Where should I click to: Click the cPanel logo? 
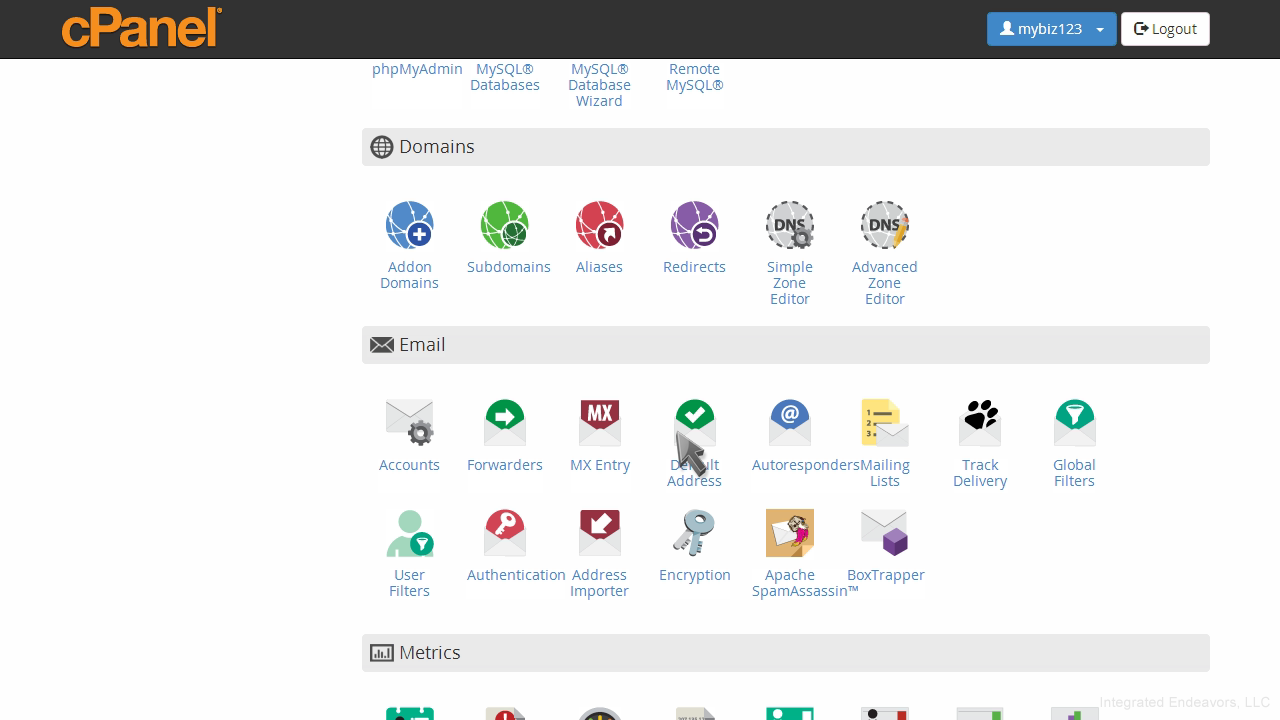(x=142, y=28)
